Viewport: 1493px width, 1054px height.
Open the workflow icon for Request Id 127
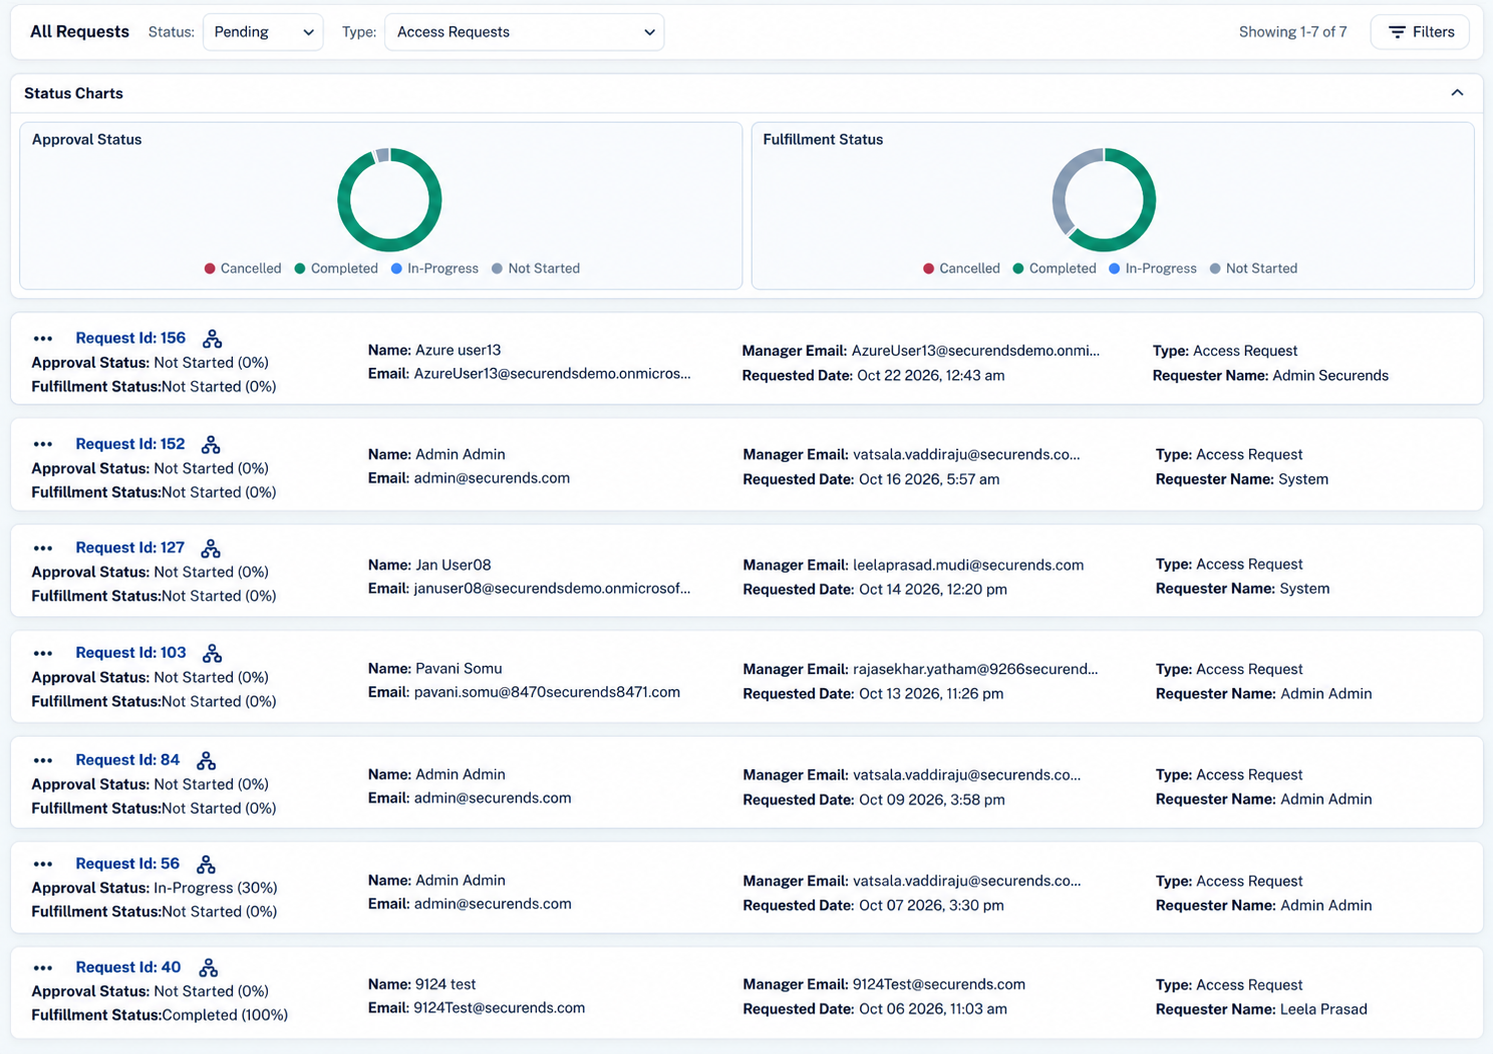coord(210,548)
